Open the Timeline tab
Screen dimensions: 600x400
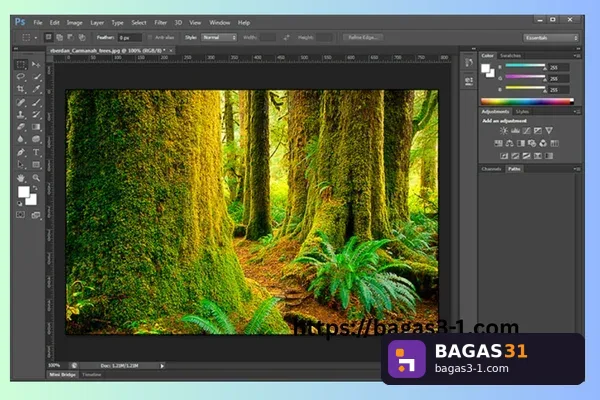[92, 375]
